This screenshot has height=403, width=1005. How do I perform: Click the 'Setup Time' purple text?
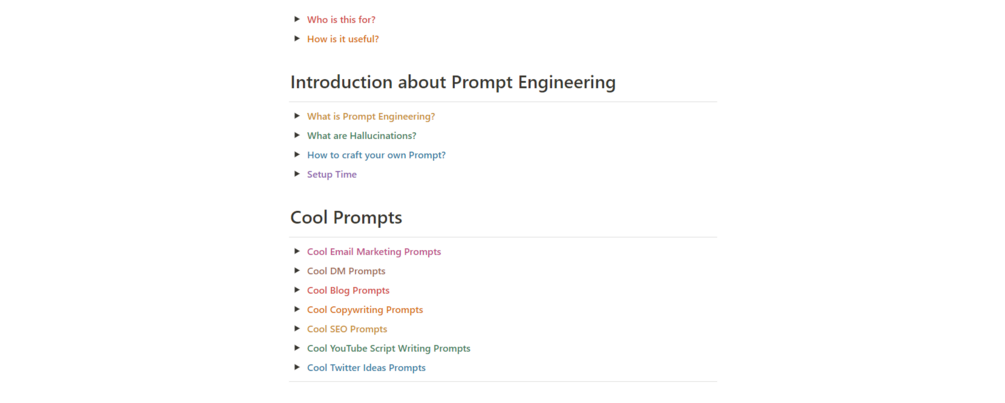point(331,174)
